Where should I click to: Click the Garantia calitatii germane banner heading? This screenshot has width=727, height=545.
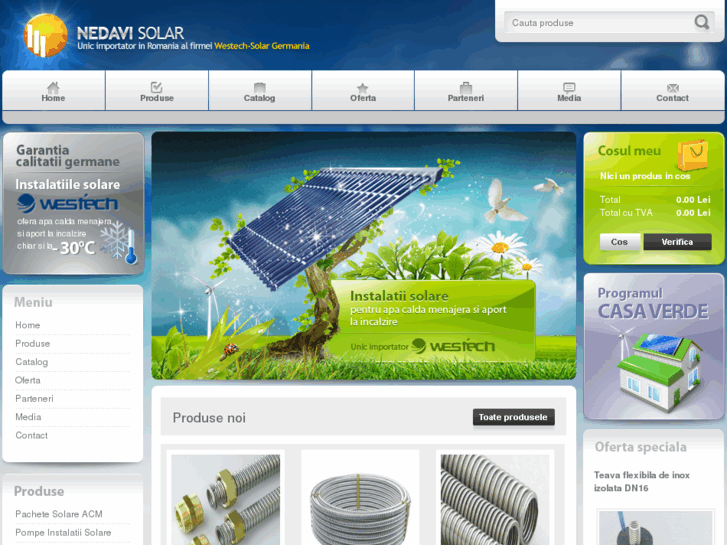coord(68,156)
